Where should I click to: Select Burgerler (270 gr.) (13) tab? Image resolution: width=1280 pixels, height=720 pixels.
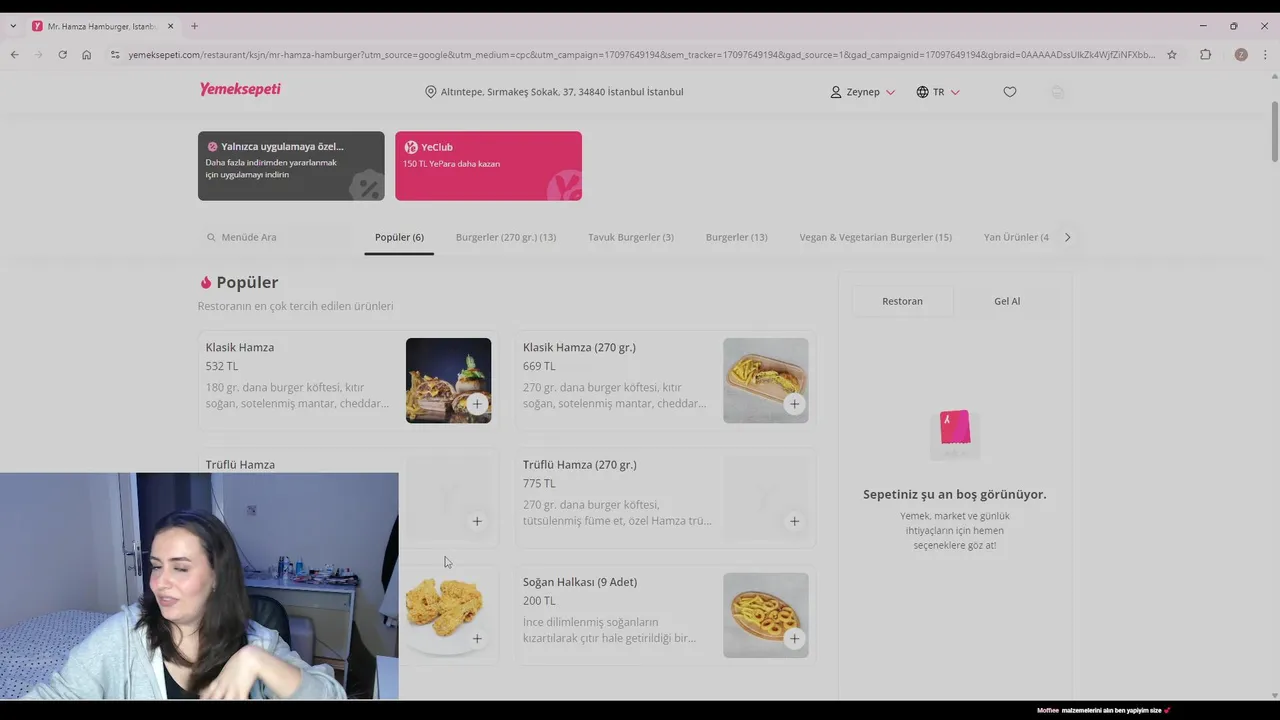pos(506,237)
